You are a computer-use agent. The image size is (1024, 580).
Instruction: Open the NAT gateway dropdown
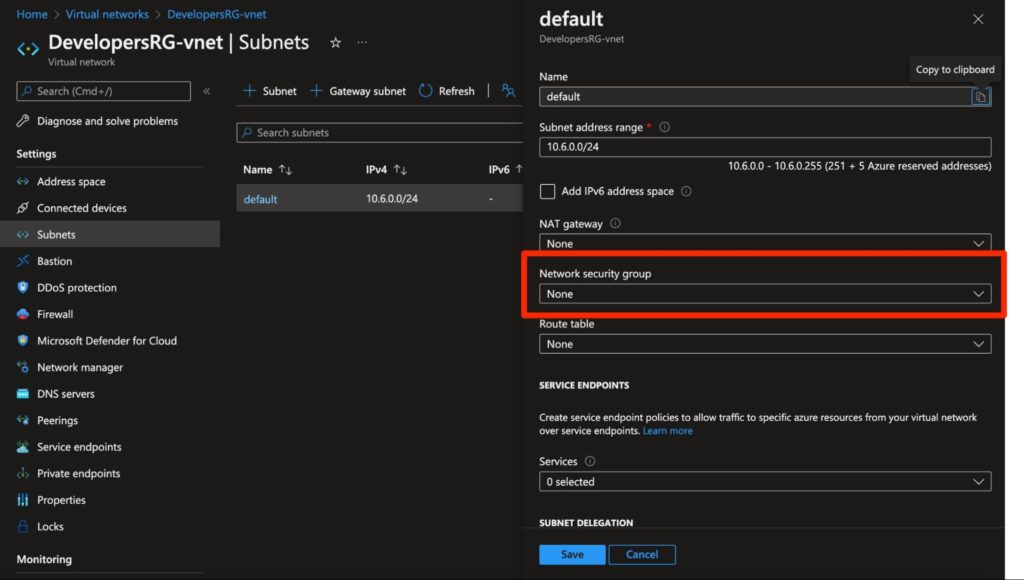click(x=765, y=244)
